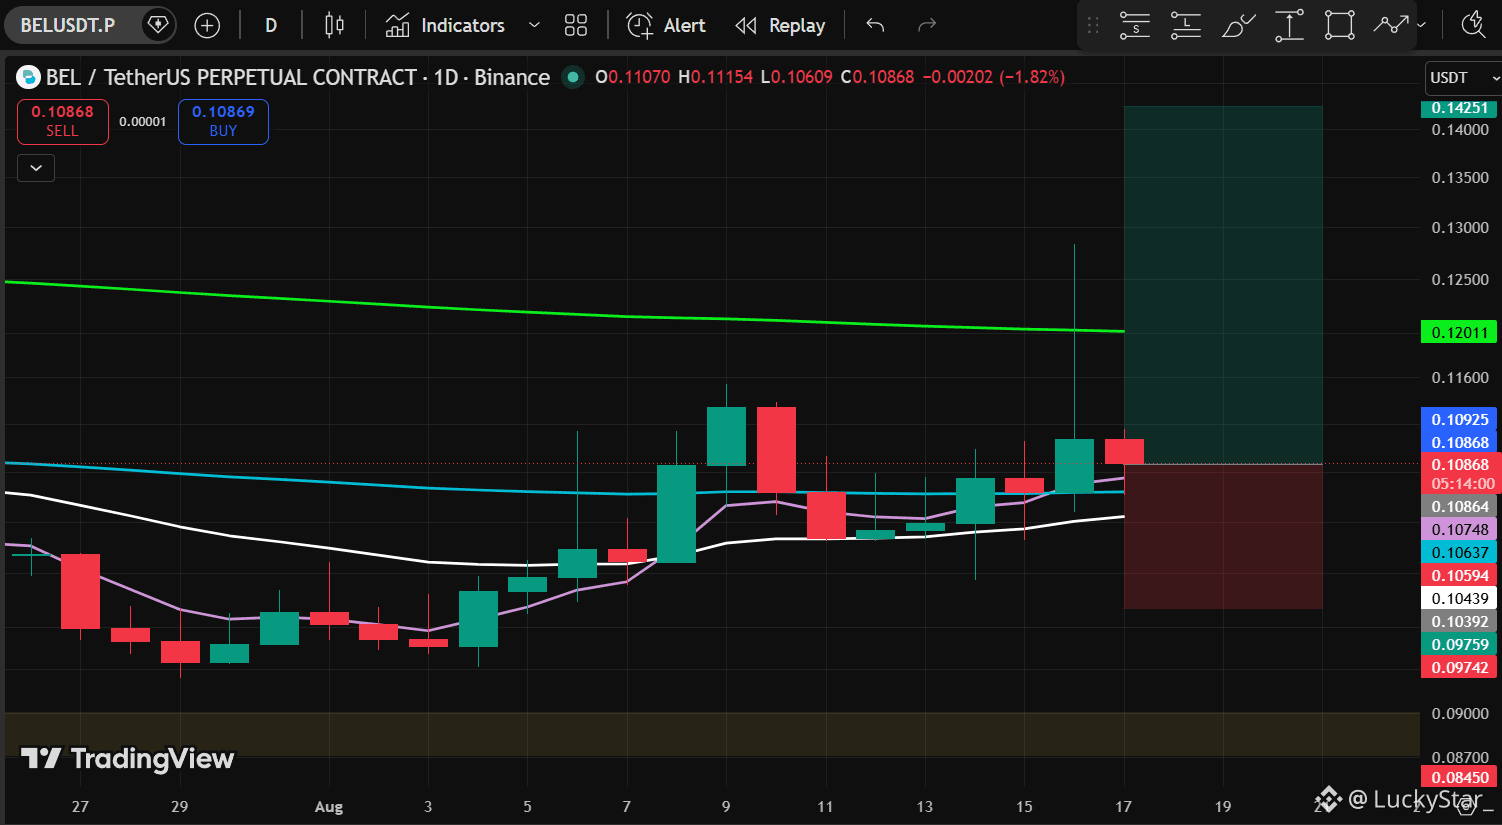The width and height of the screenshot is (1502, 825).
Task: Click the green market status dot
Action: (573, 77)
